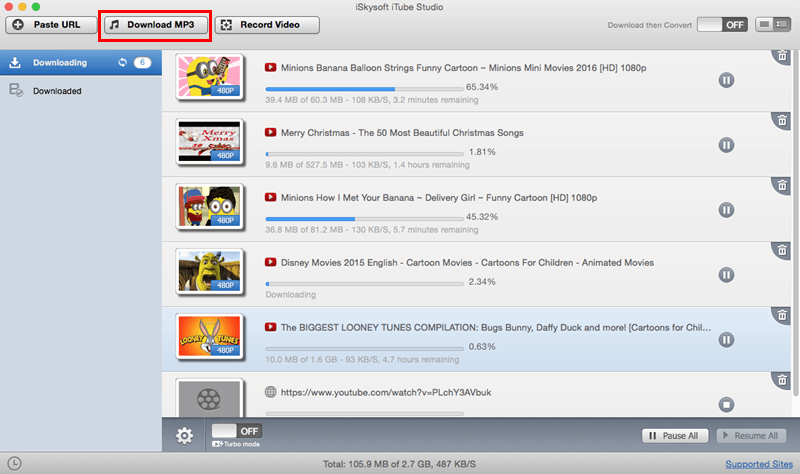Click the Total: 105.9 MB of 2.7 GB status

[x=399, y=464]
